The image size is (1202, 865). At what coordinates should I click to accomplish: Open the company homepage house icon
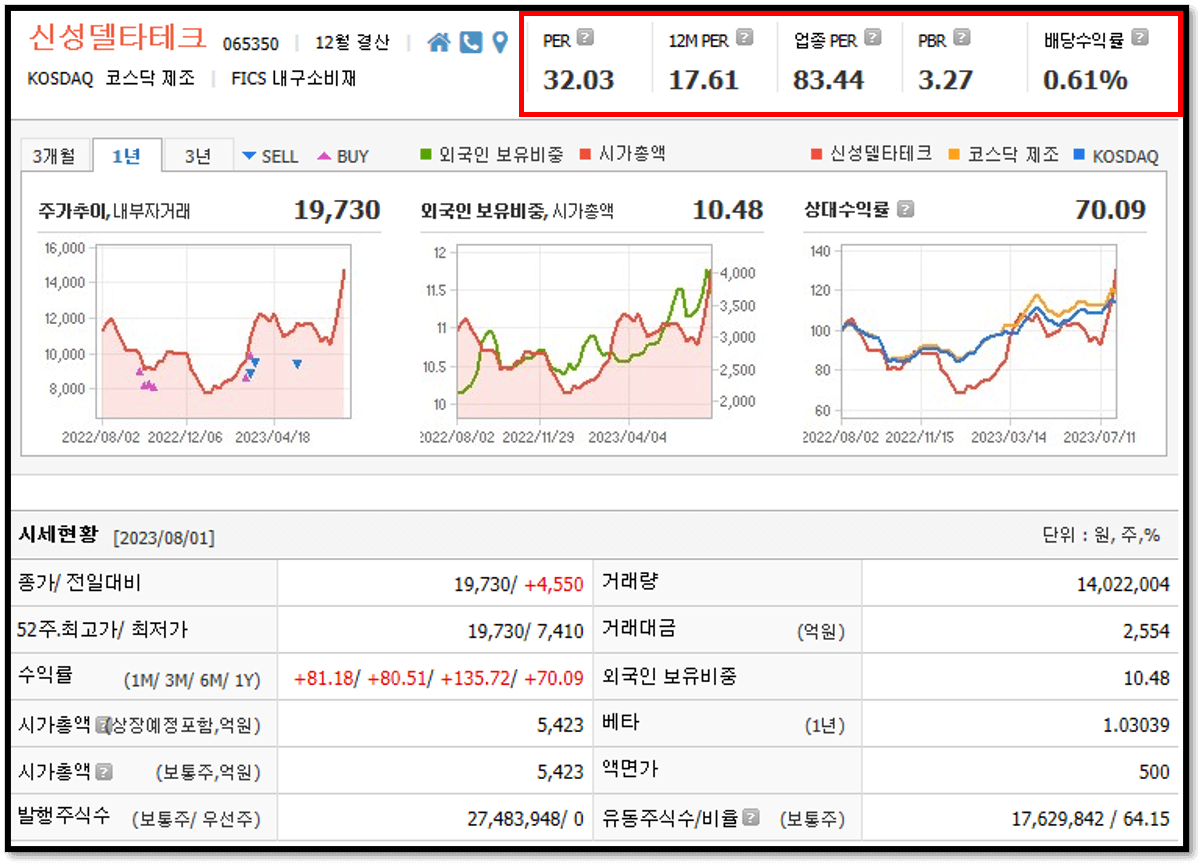(x=439, y=42)
